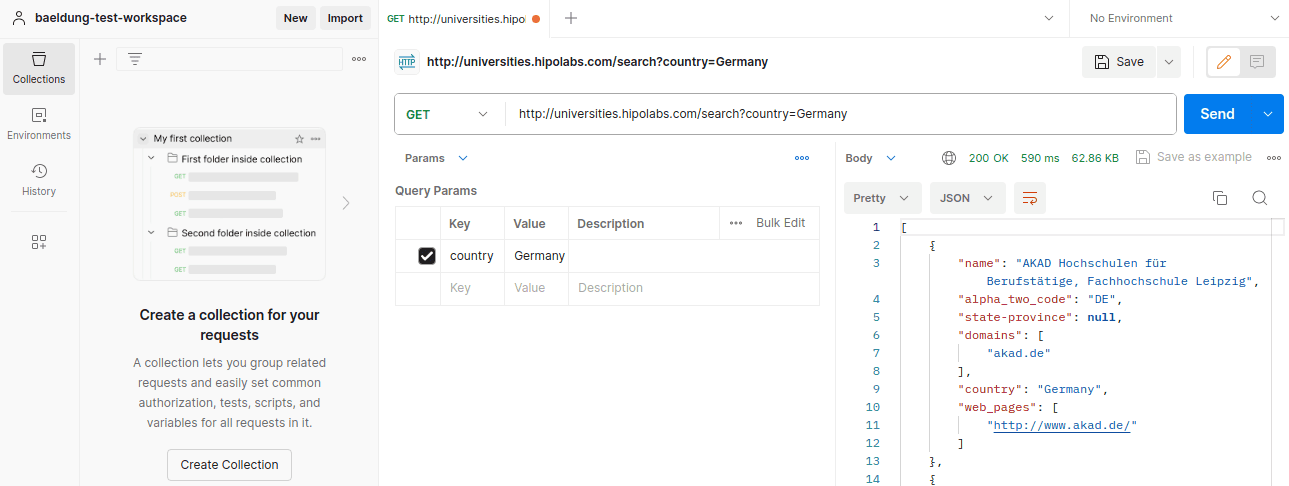Toggle response line wrap icon
The height and width of the screenshot is (486, 1289).
coord(1029,198)
